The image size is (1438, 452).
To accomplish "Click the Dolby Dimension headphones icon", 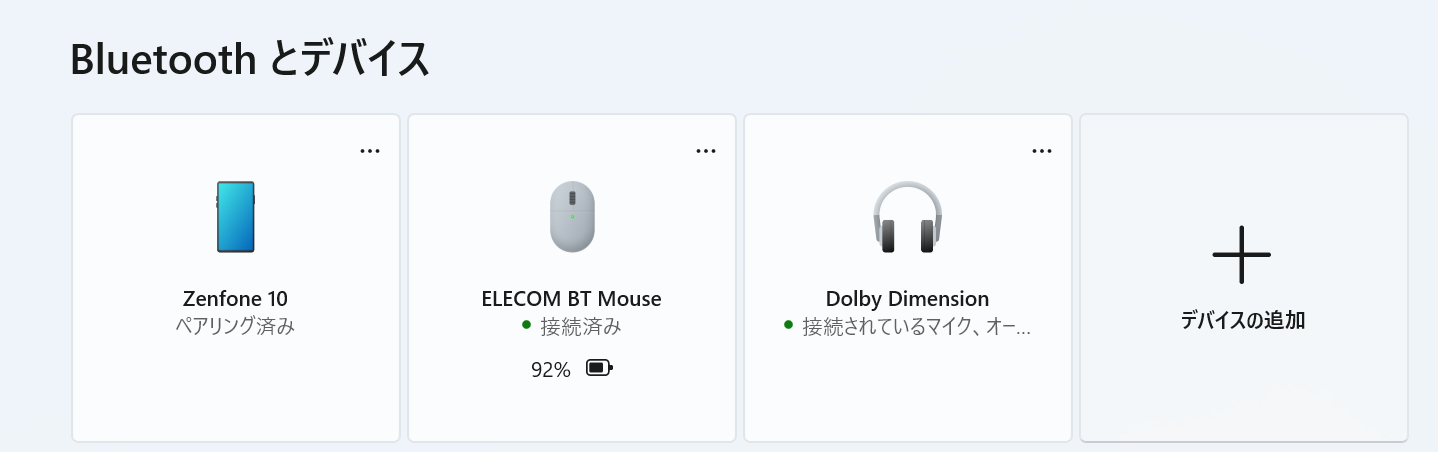I will point(907,216).
